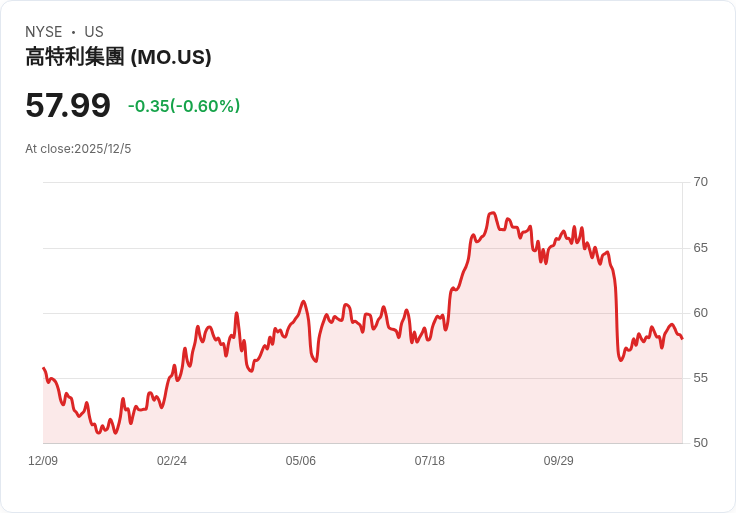
Task: Click the right end of the price line
Action: 682,338
